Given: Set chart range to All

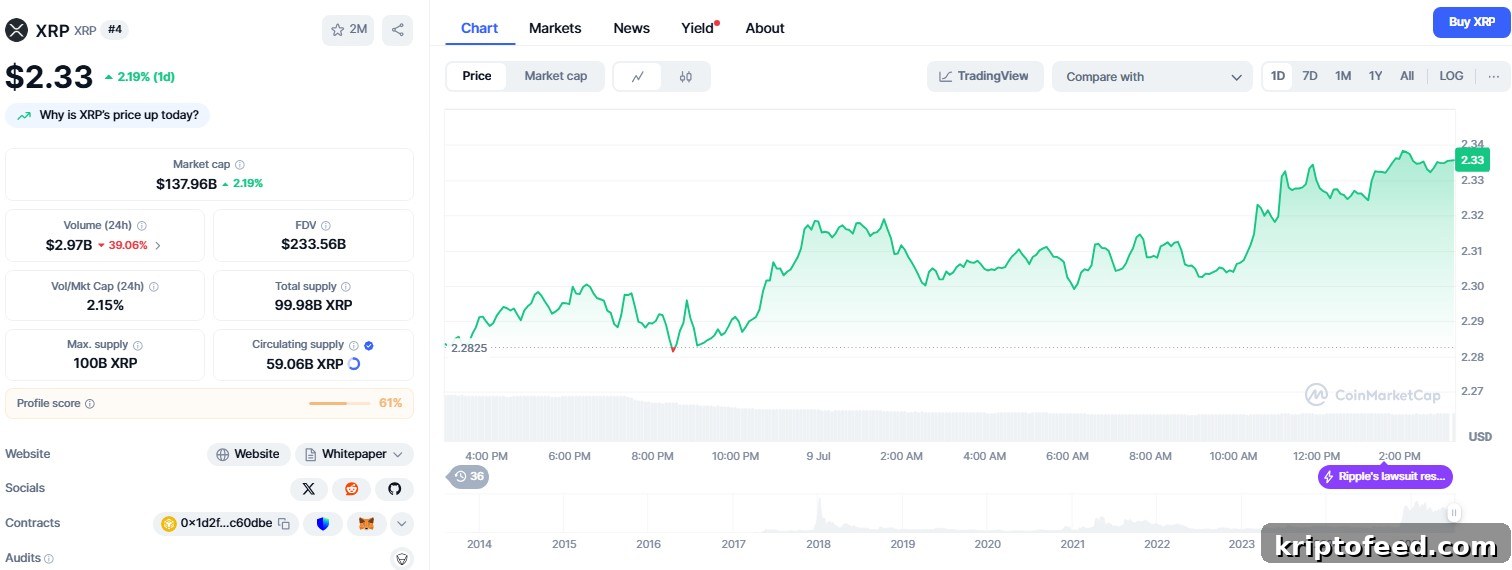Looking at the screenshot, I should [x=1407, y=76].
